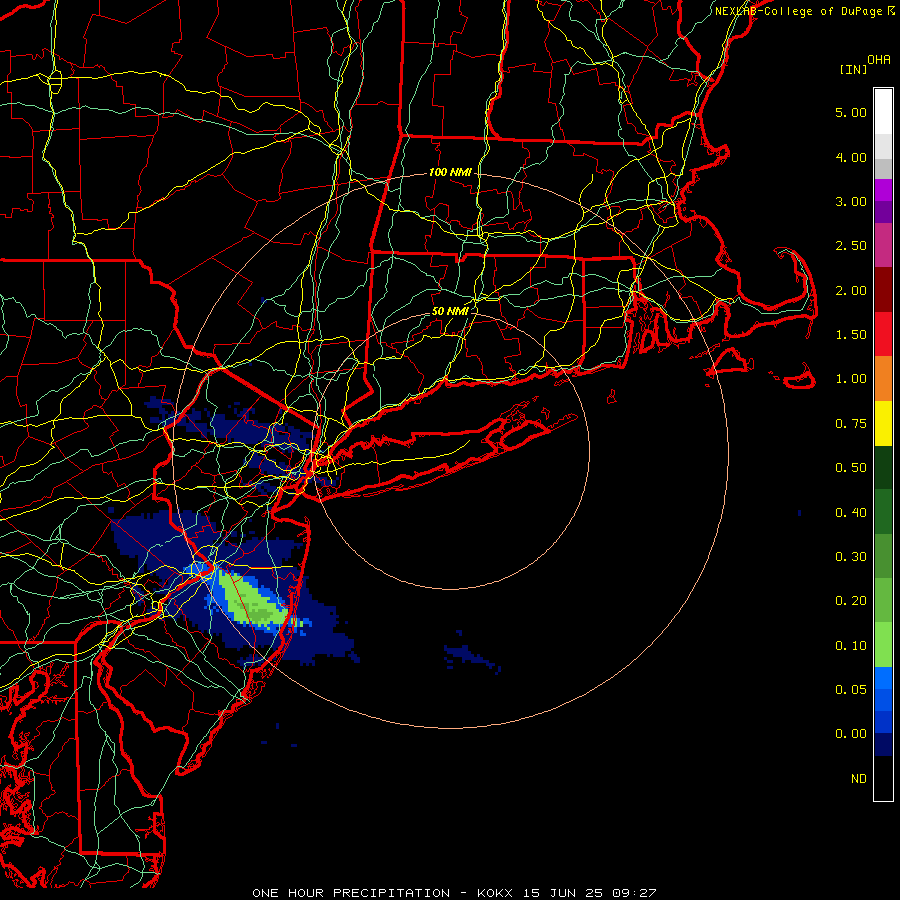Click the 3.00 legend value
The image size is (900, 900).
point(851,201)
